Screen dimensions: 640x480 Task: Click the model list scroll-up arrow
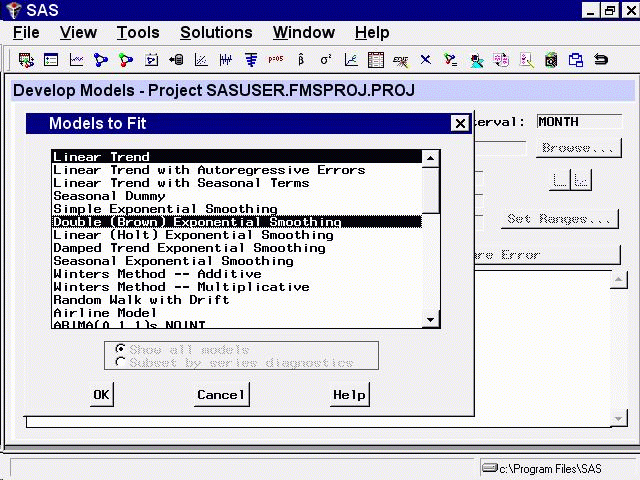pos(430,158)
